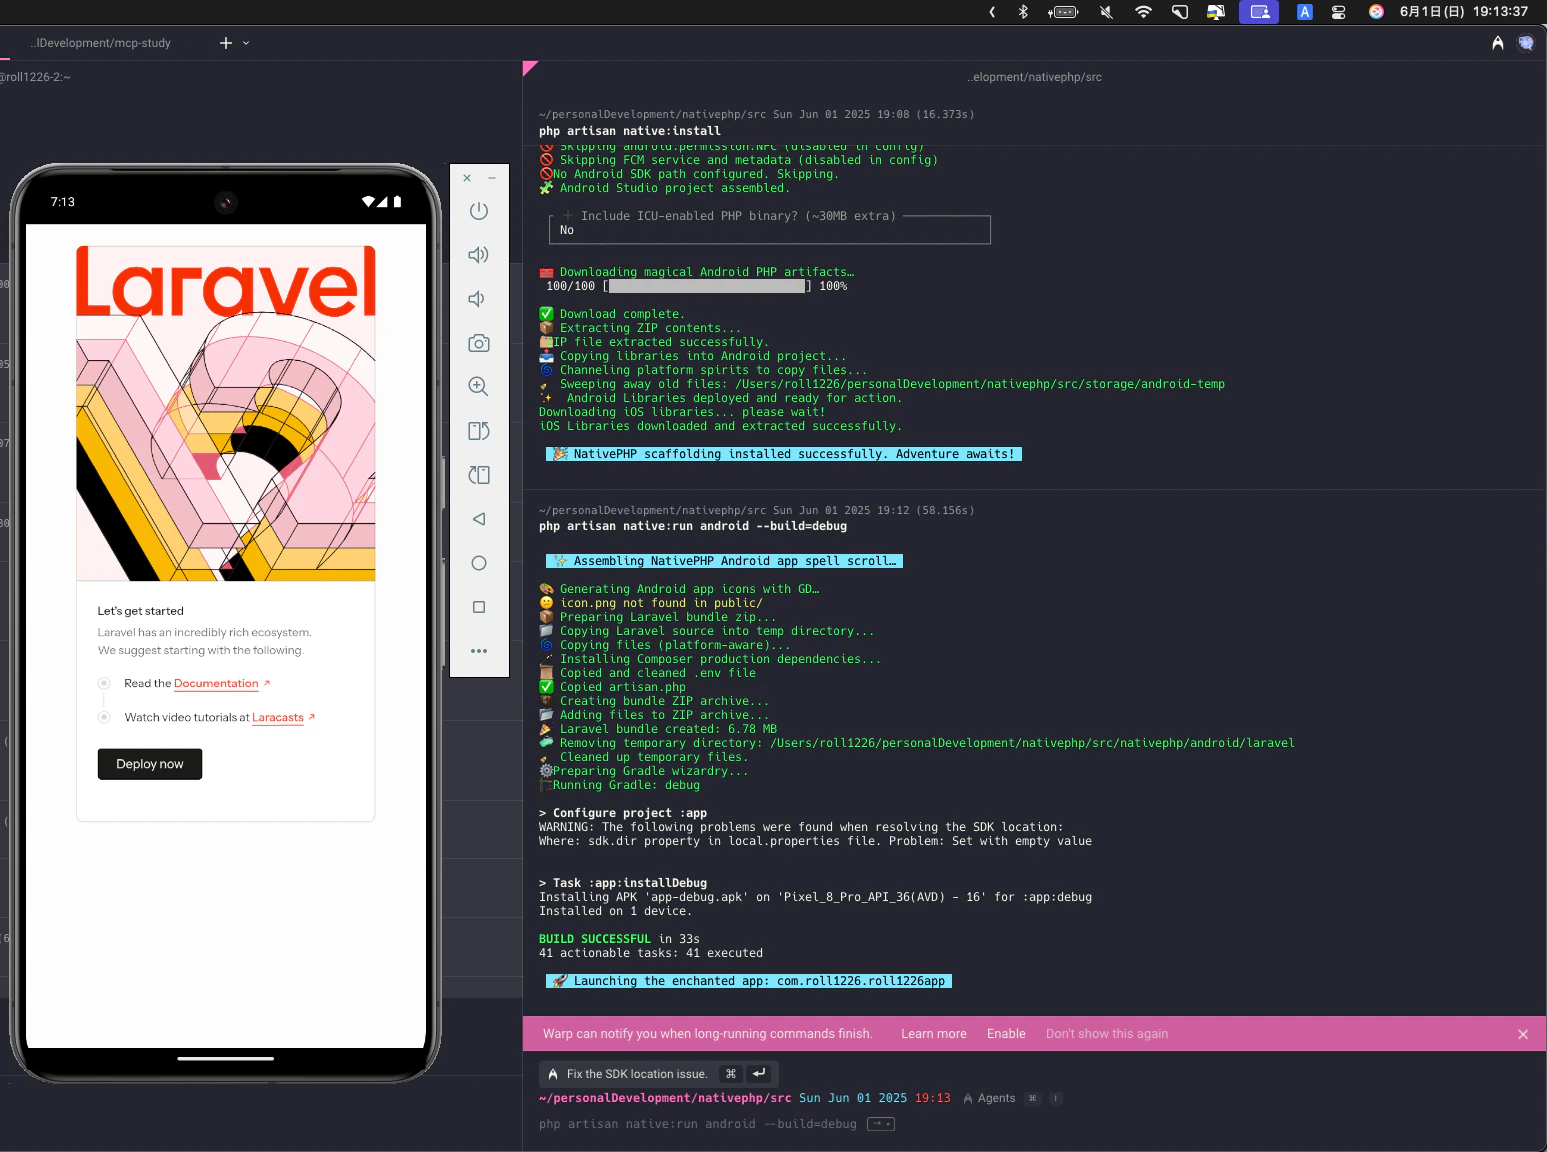Image resolution: width=1547 pixels, height=1152 pixels.
Task: Rotate emulator right using upper rotate icon
Action: 479,430
